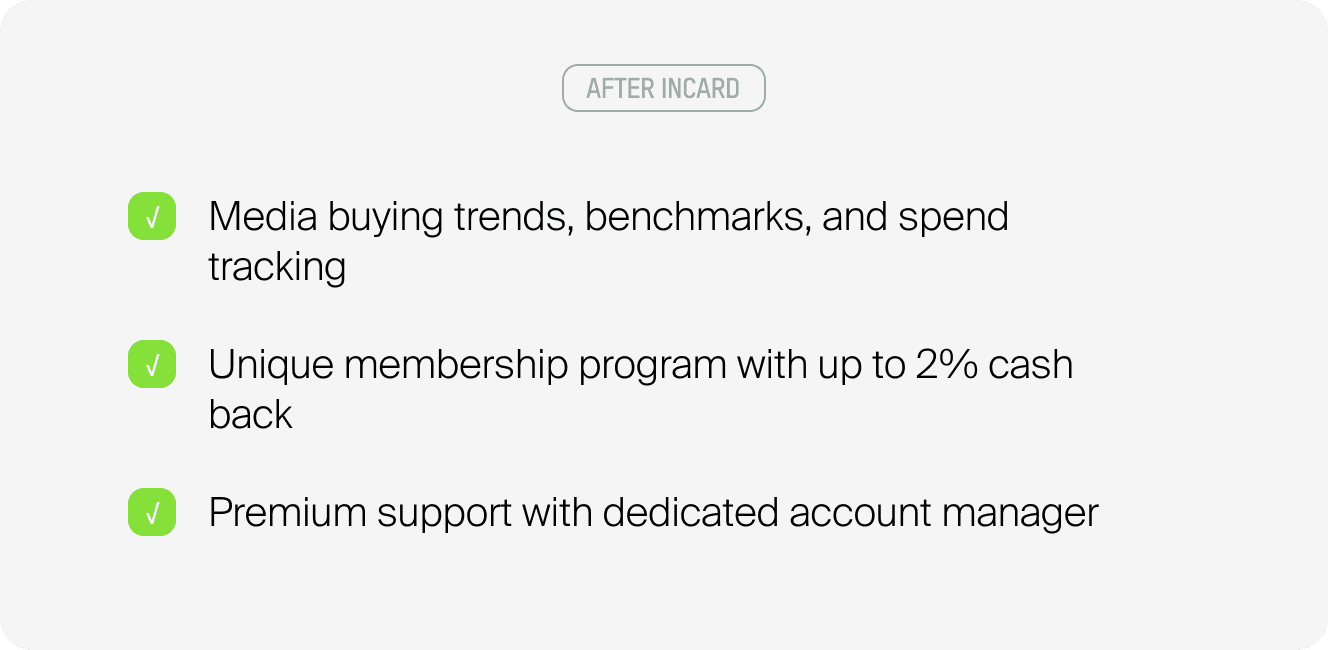Click the AFTER INCARD badge
The width and height of the screenshot is (1328, 650).
[663, 88]
